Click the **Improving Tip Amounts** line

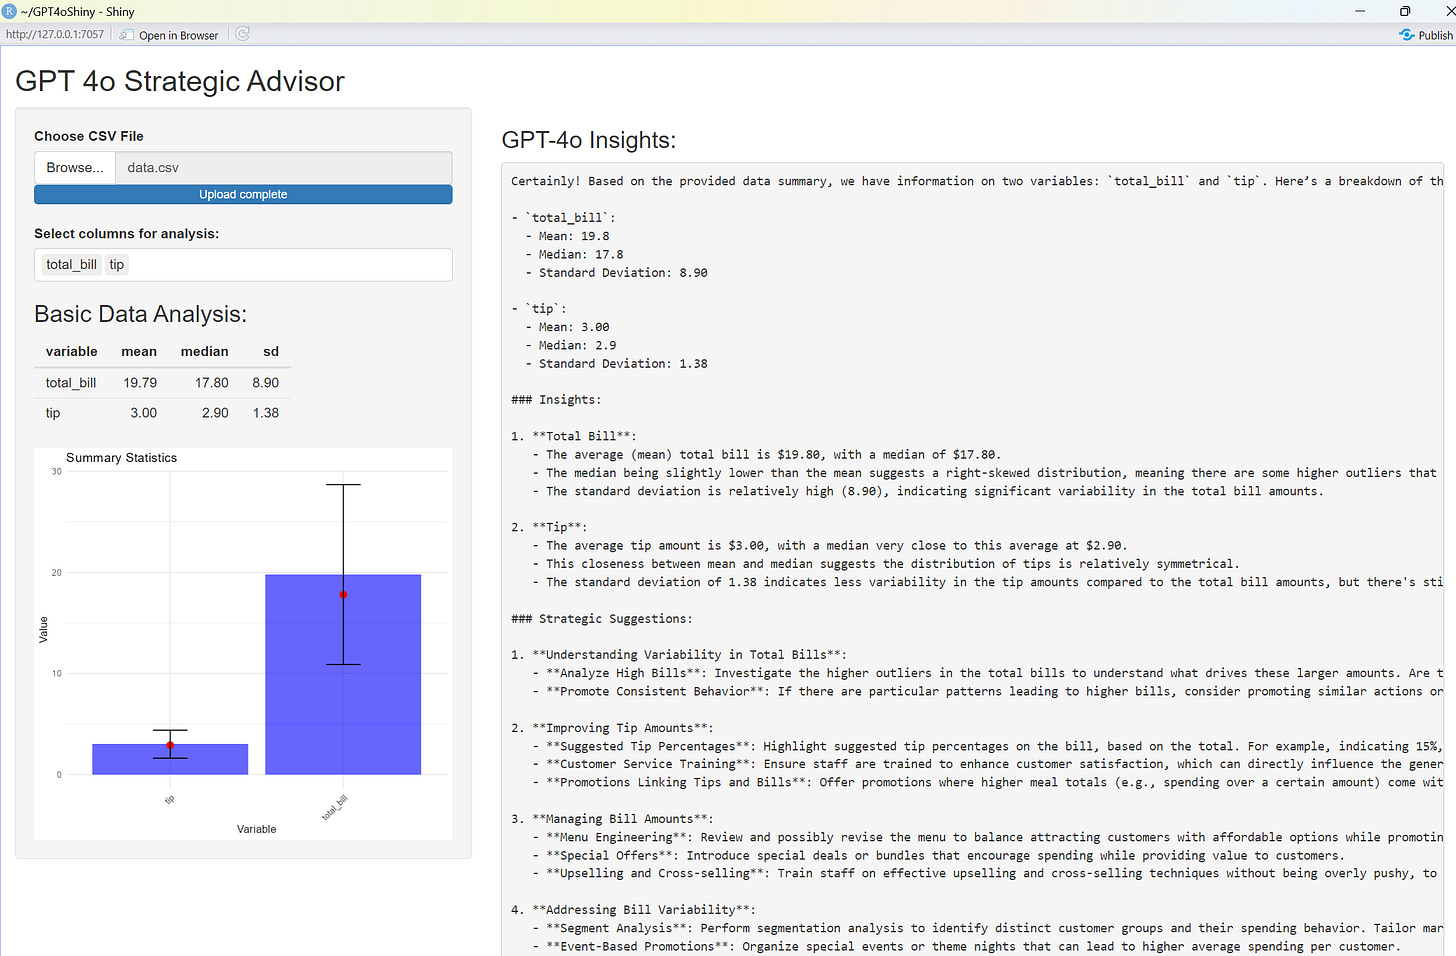click(x=612, y=728)
